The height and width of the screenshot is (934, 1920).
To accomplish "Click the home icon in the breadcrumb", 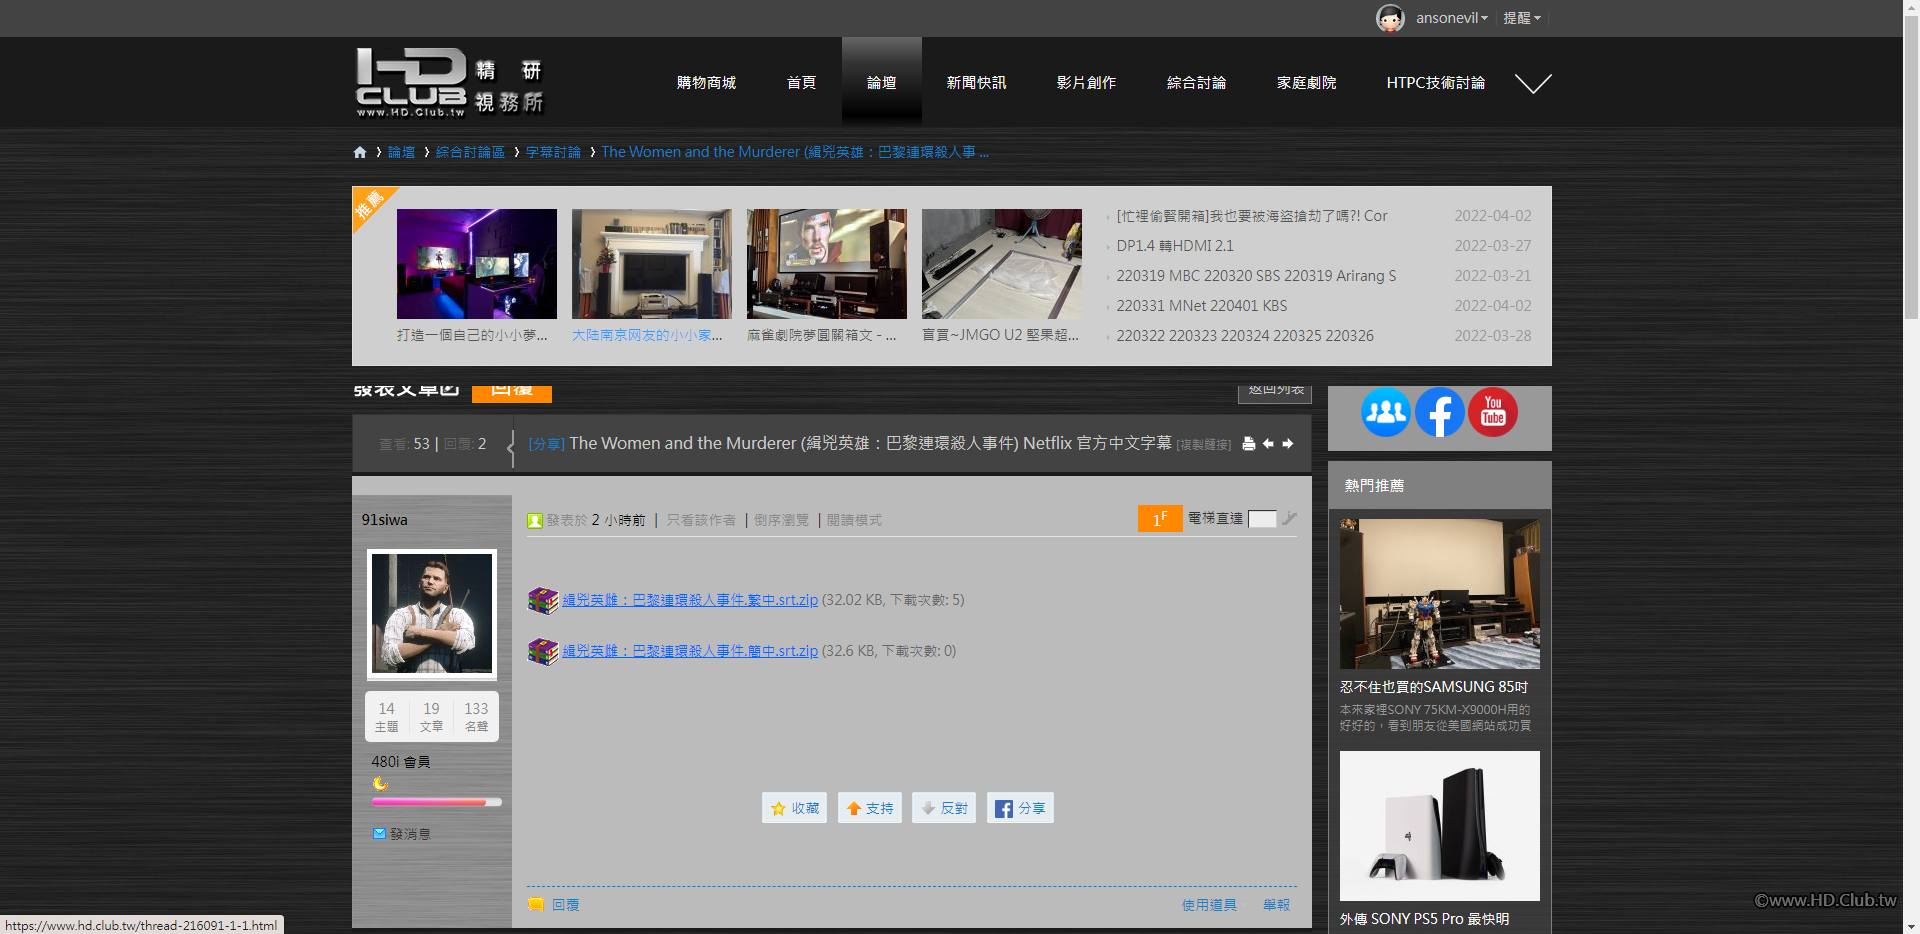I will pos(360,152).
